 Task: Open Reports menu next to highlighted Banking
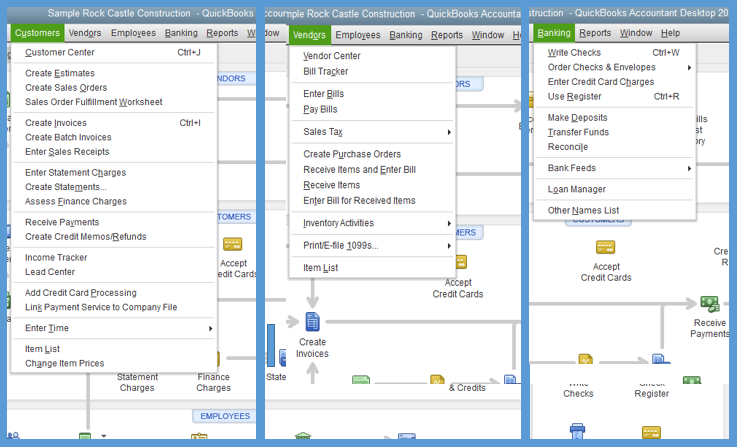pos(595,33)
